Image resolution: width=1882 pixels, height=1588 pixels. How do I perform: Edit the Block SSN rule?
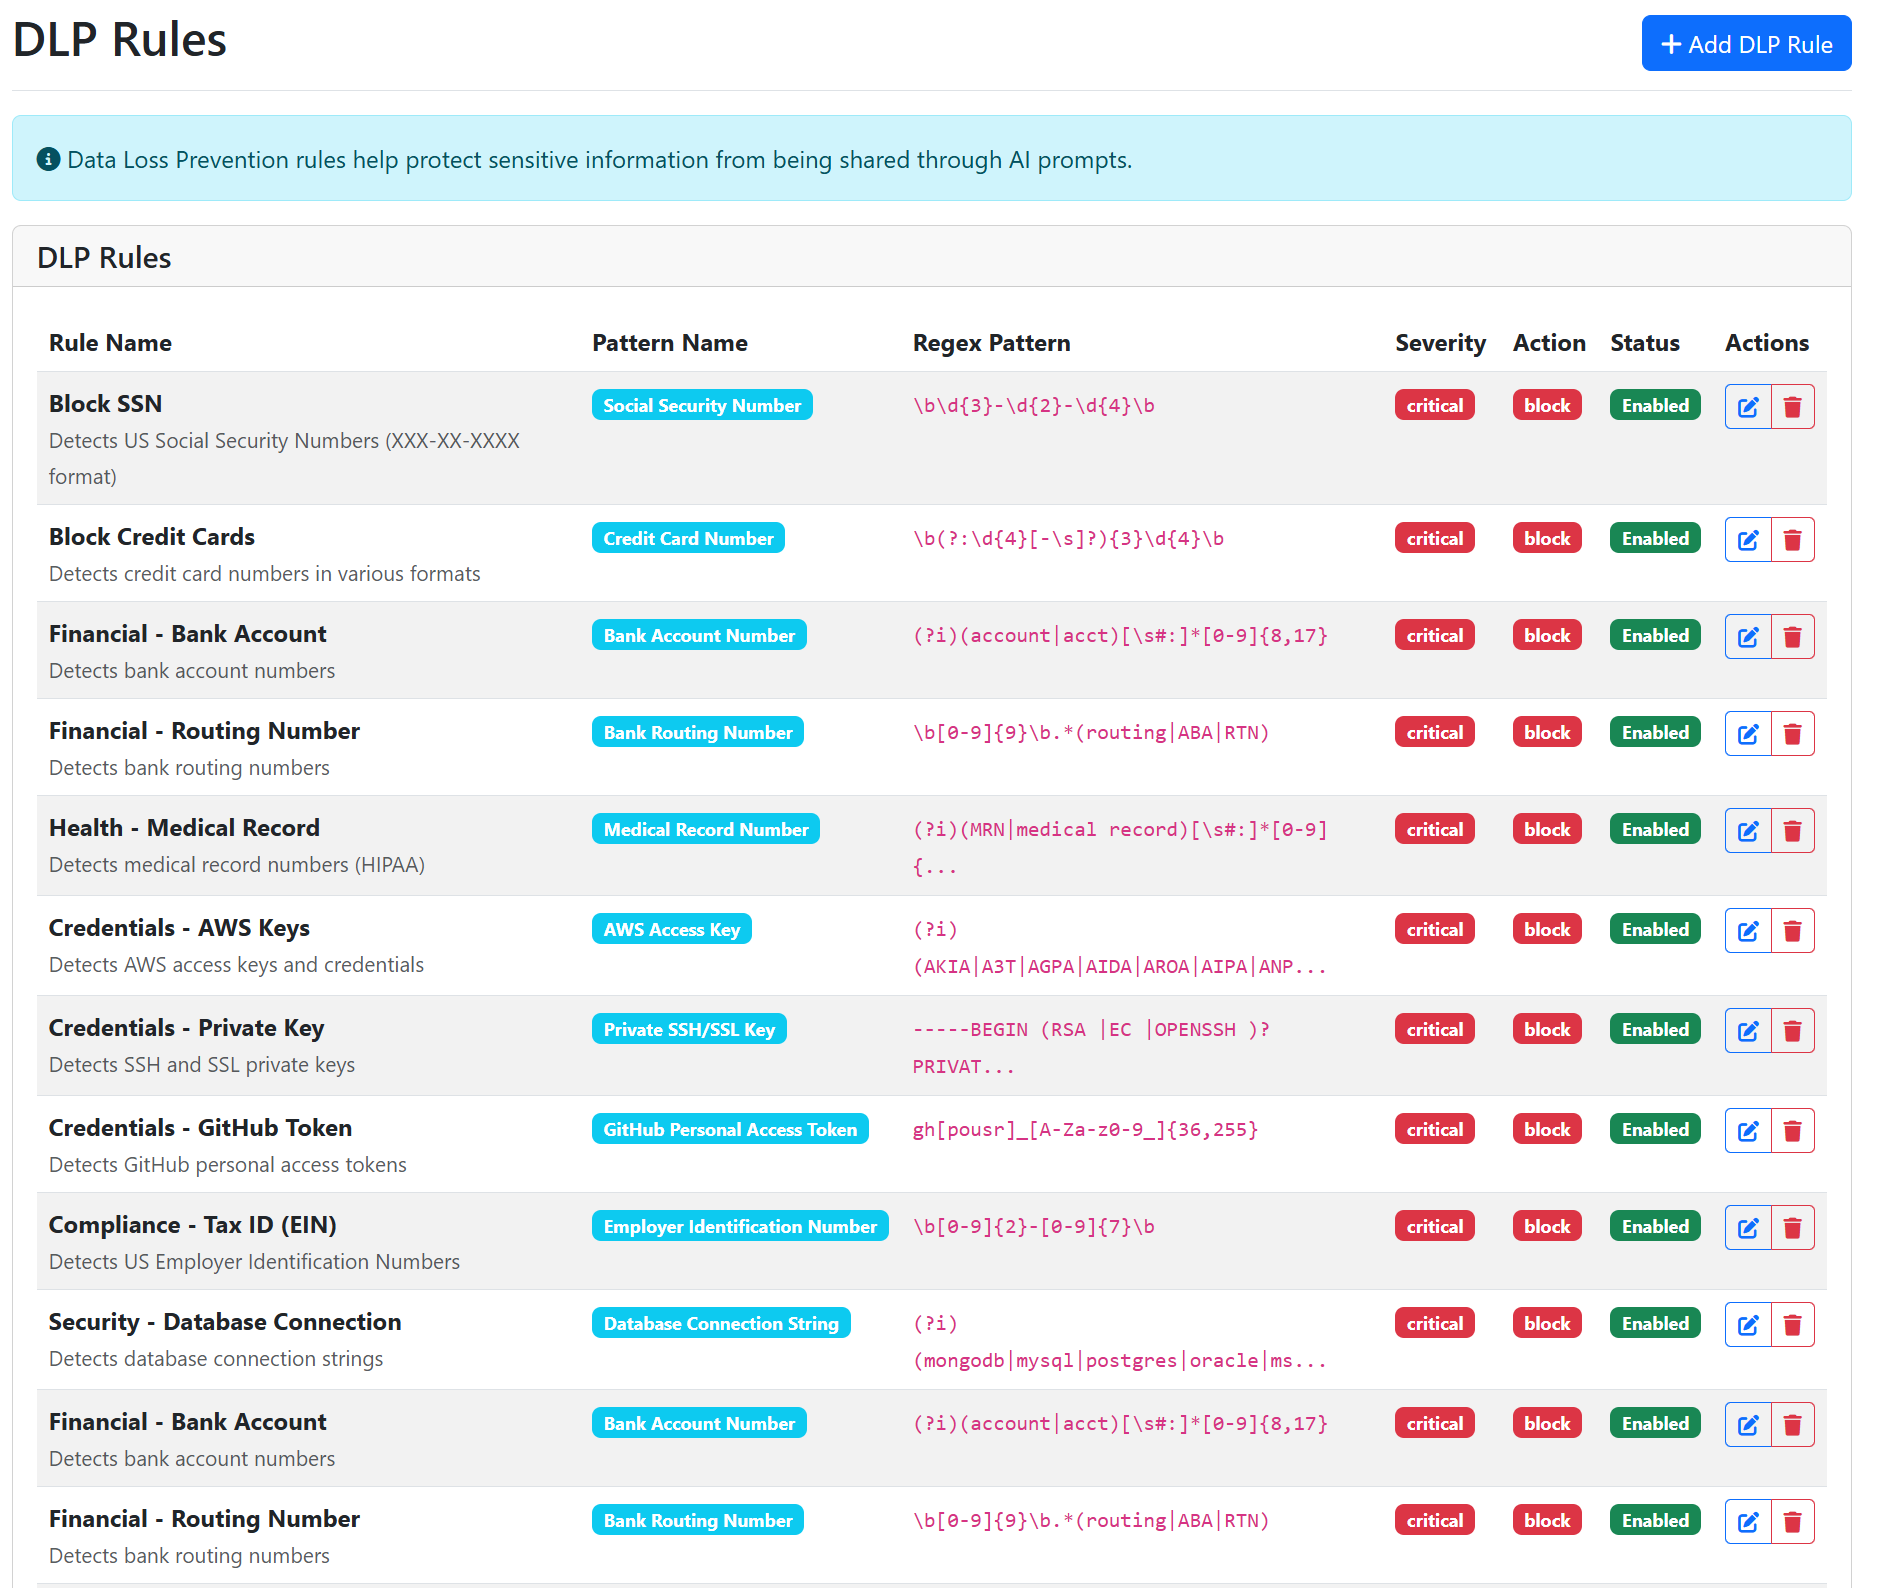click(x=1747, y=407)
